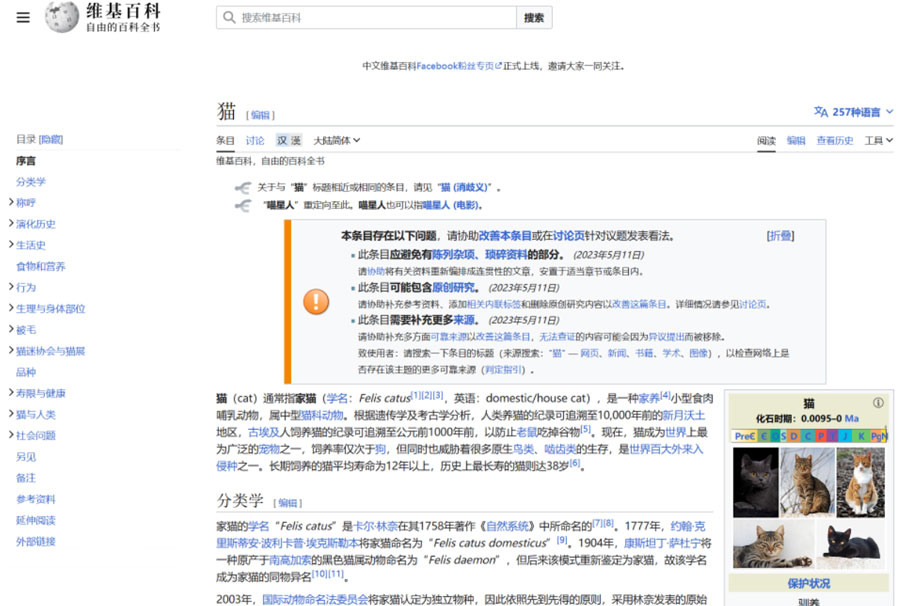Viewport: 900px width, 606px height.
Task: Open the 自然系统 link
Action: pyautogui.click(x=507, y=526)
